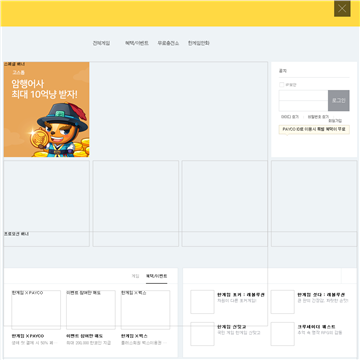The image size is (360, 360).
Task: Click the PAYCO ID benefit tooltip
Action: 314,129
